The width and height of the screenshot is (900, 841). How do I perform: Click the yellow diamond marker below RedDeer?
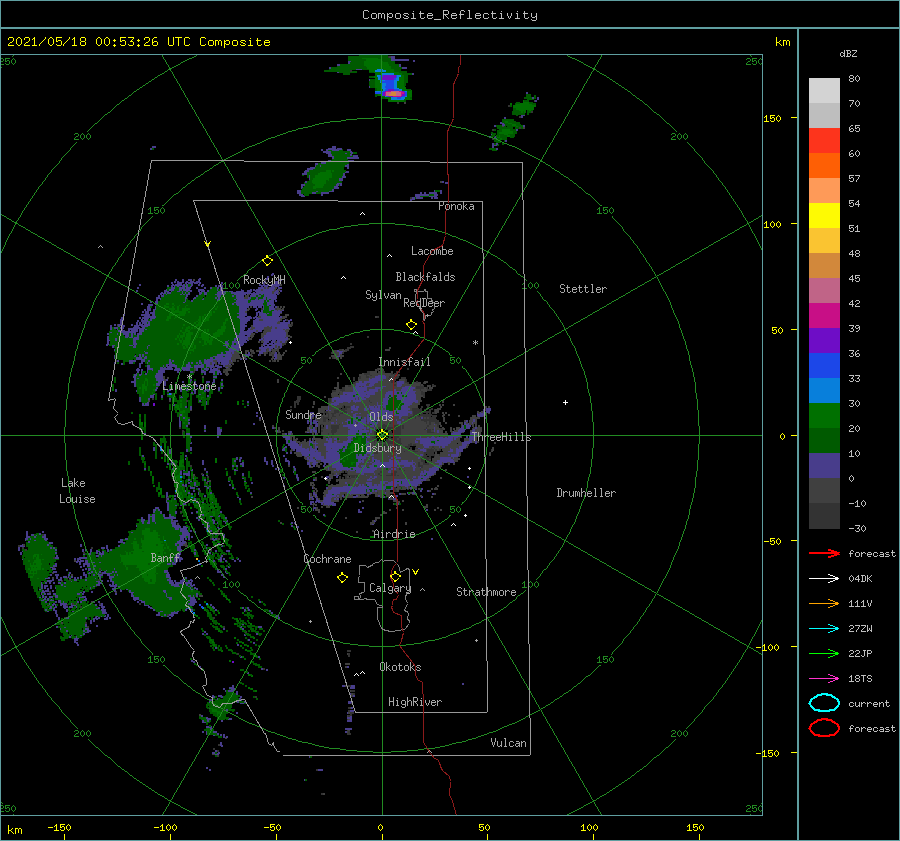(x=412, y=325)
